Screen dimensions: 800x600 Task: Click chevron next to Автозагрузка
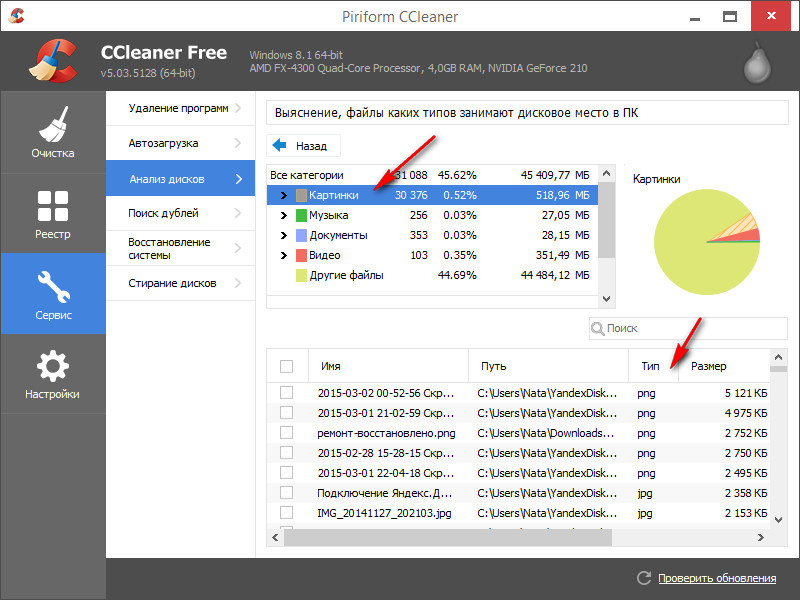[x=238, y=143]
